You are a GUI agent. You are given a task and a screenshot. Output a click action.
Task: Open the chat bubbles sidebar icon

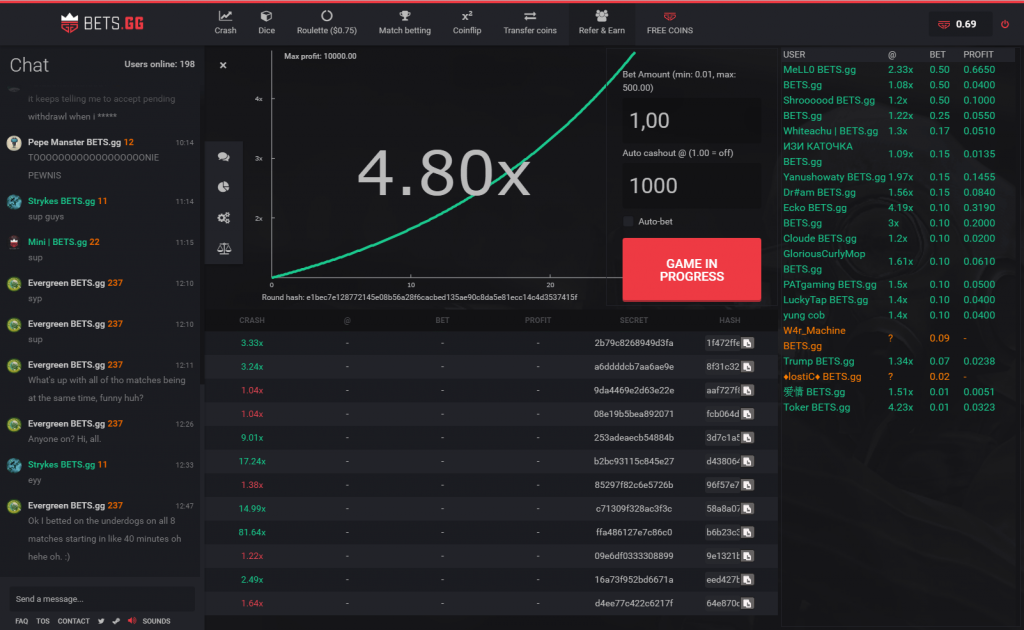pyautogui.click(x=223, y=157)
